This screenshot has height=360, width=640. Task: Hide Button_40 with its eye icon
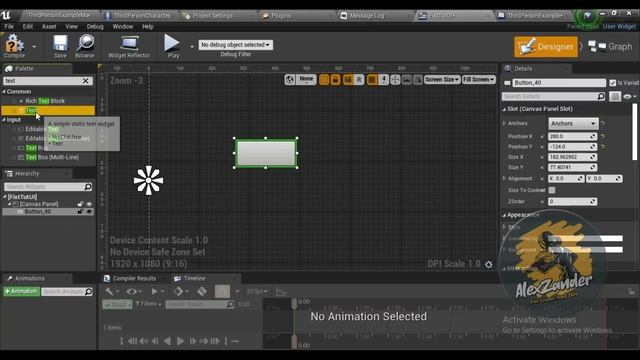pos(89,211)
